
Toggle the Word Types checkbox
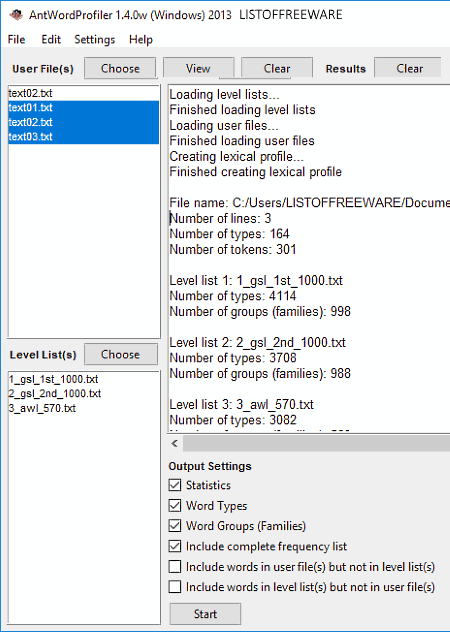click(x=175, y=505)
